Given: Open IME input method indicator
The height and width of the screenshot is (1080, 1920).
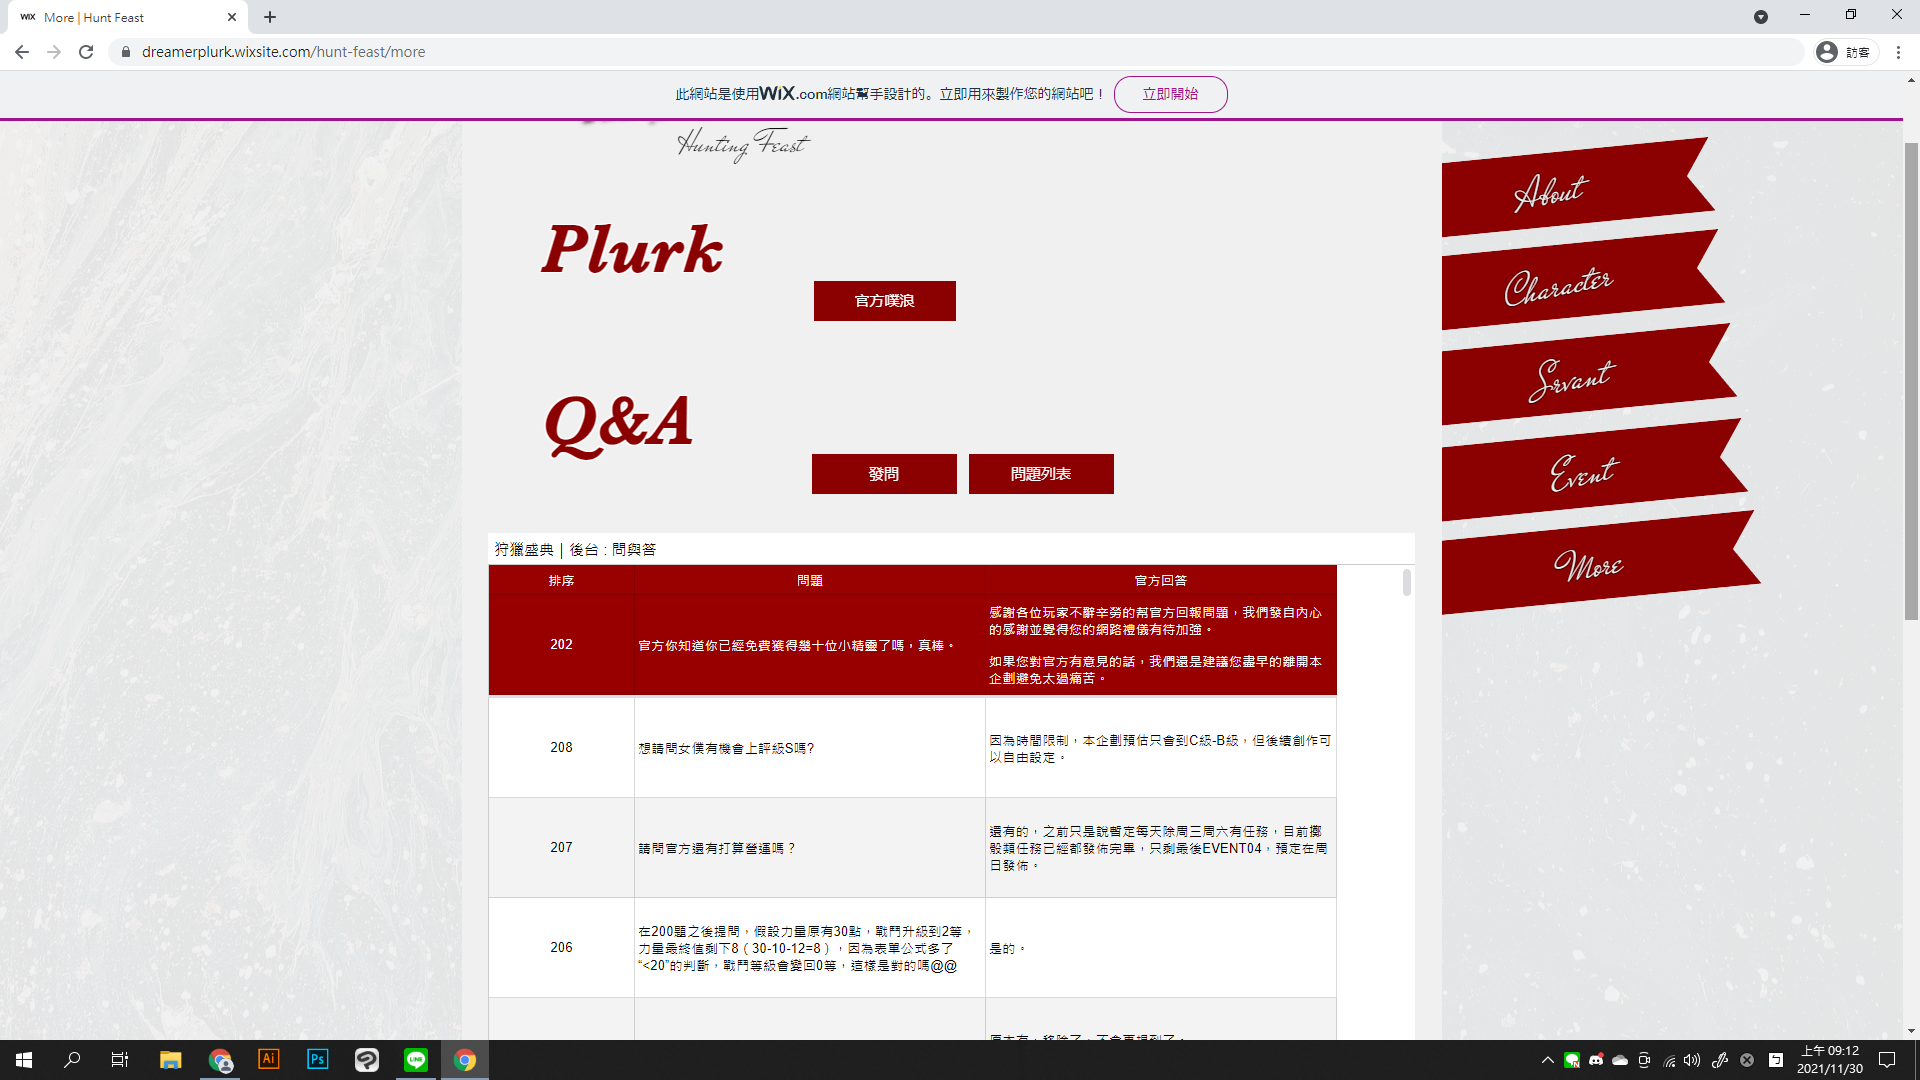Looking at the screenshot, I should [1776, 1060].
